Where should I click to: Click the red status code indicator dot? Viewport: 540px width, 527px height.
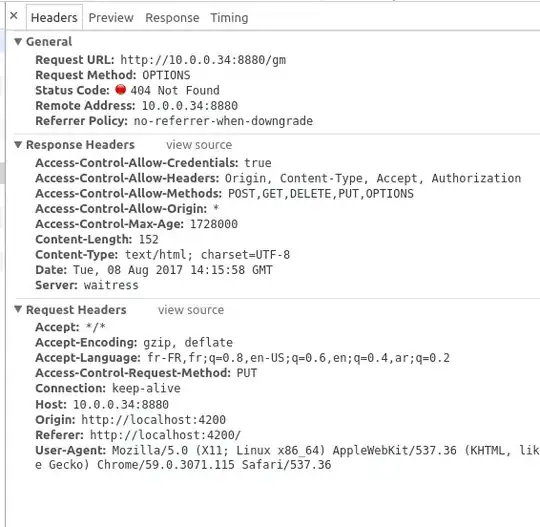(x=121, y=90)
